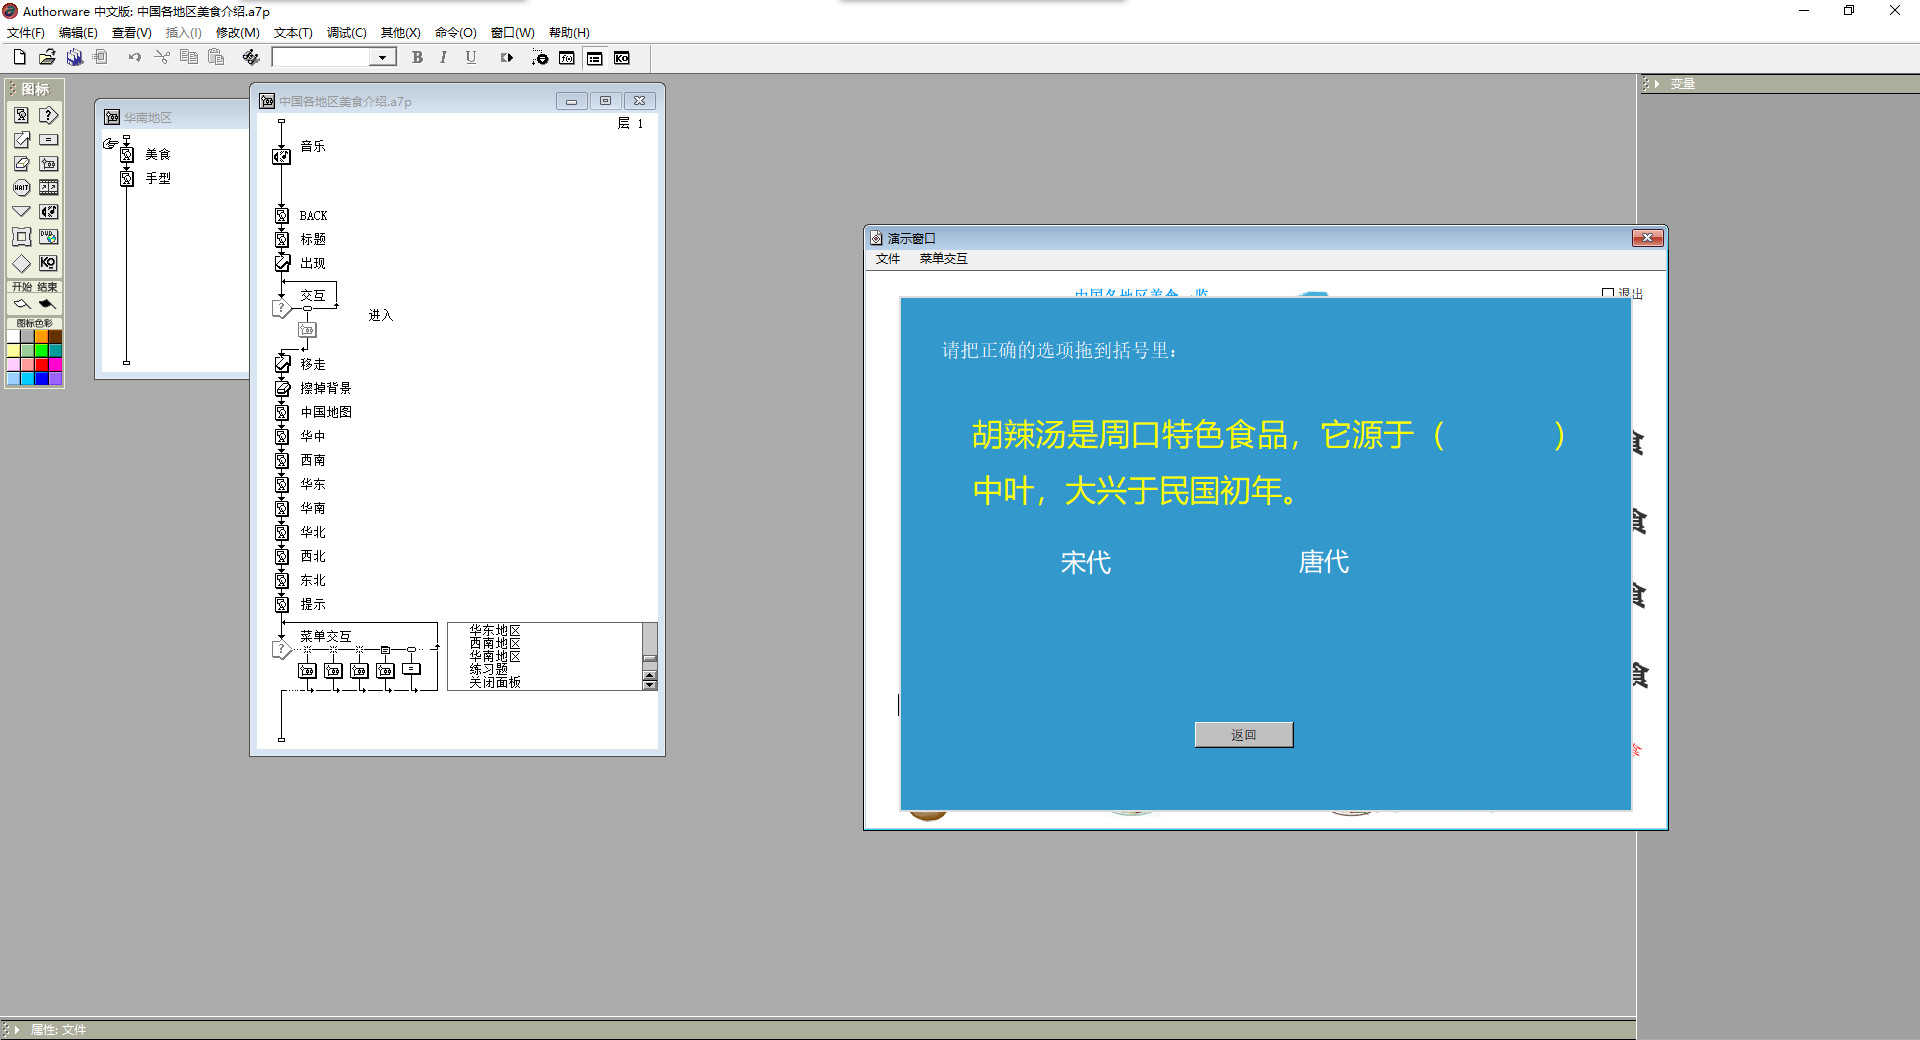Select the 擦掉背景 erase icon on the flowline
This screenshot has width=1920, height=1040.
(282, 388)
